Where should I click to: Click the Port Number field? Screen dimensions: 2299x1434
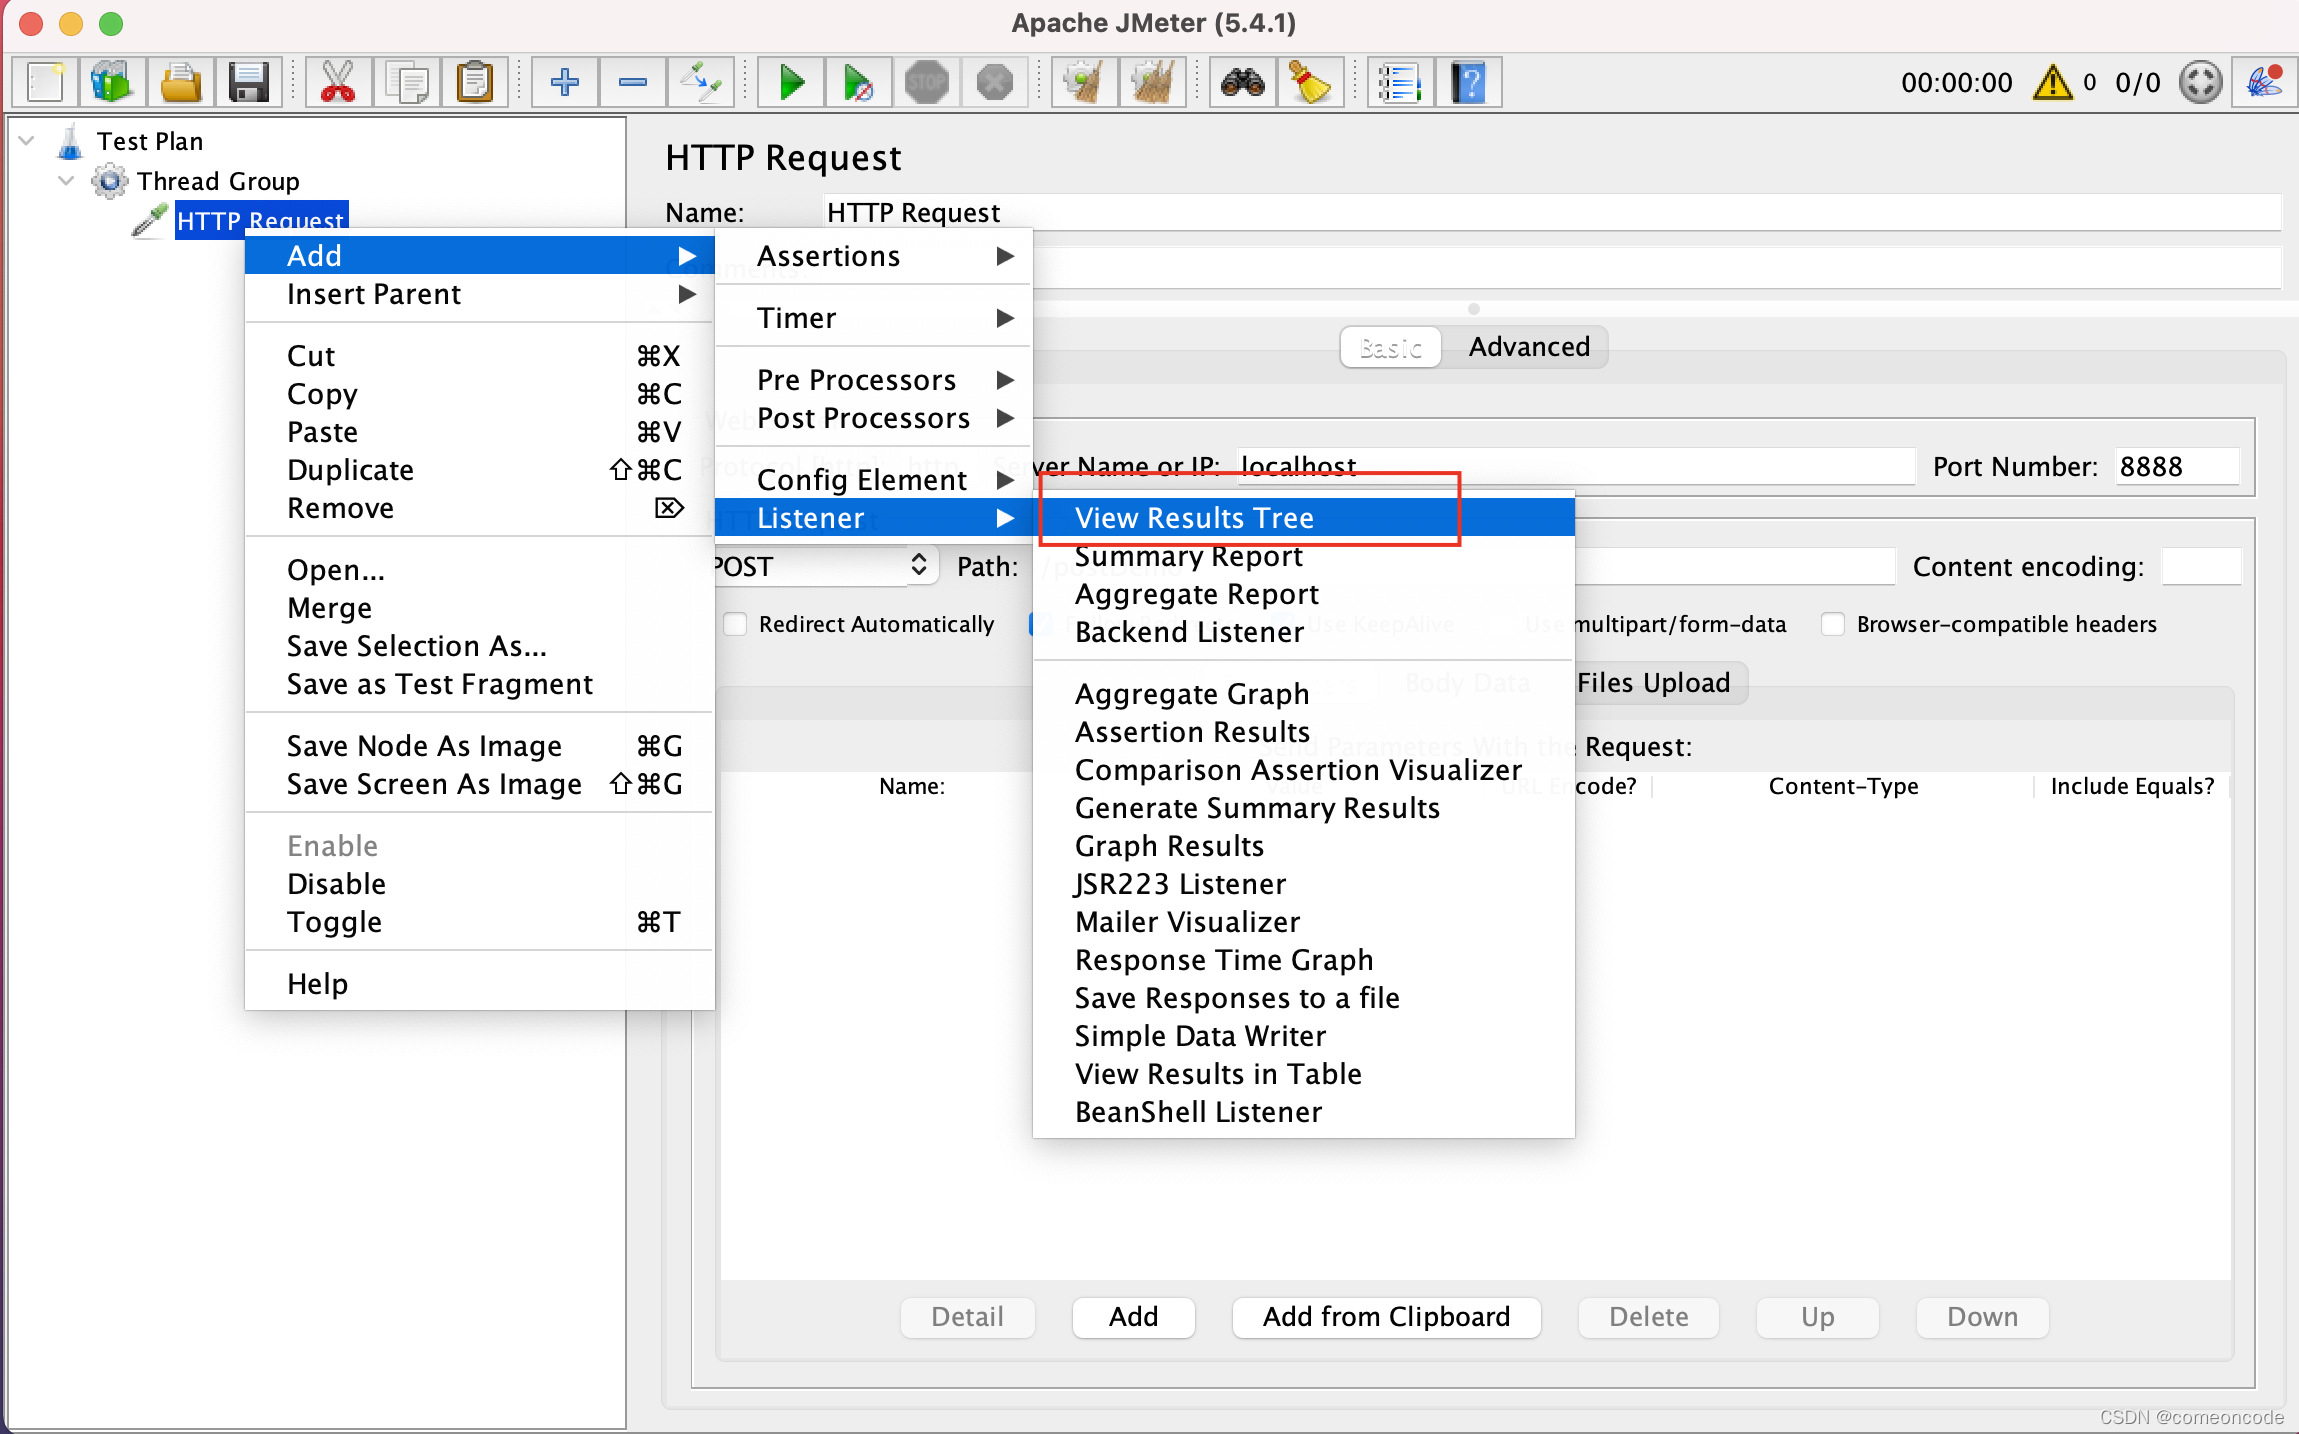pyautogui.click(x=2177, y=466)
